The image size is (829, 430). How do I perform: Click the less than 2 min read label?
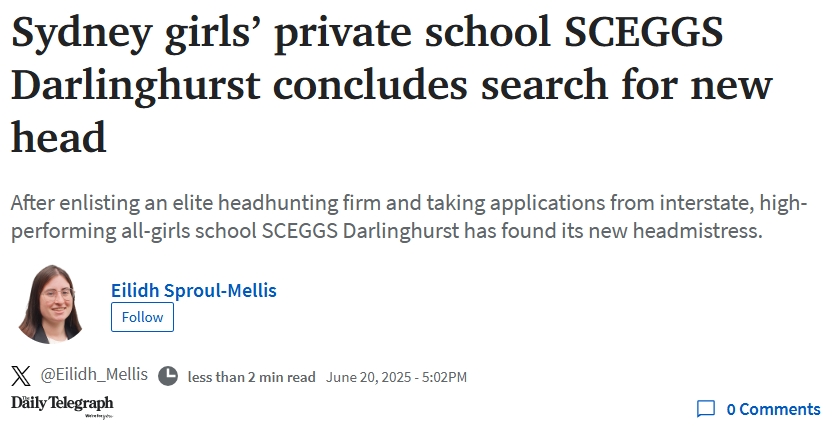pyautogui.click(x=251, y=377)
